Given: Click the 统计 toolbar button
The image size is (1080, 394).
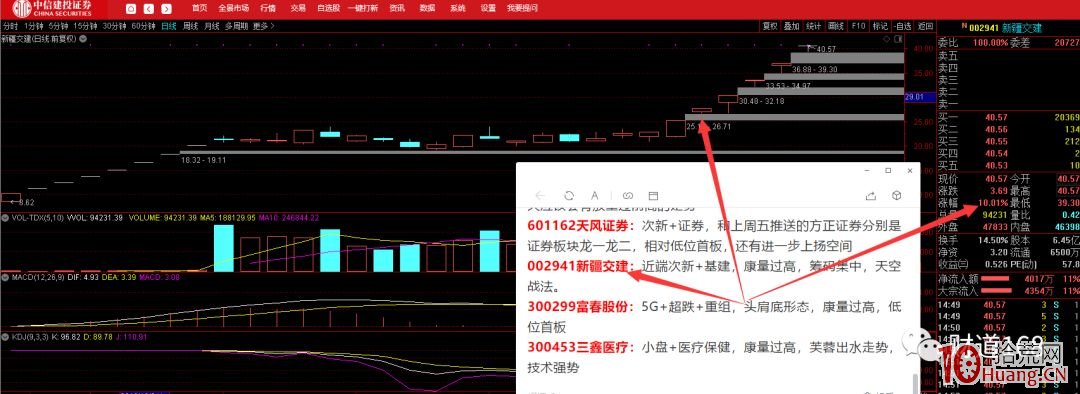Looking at the screenshot, I should (814, 26).
